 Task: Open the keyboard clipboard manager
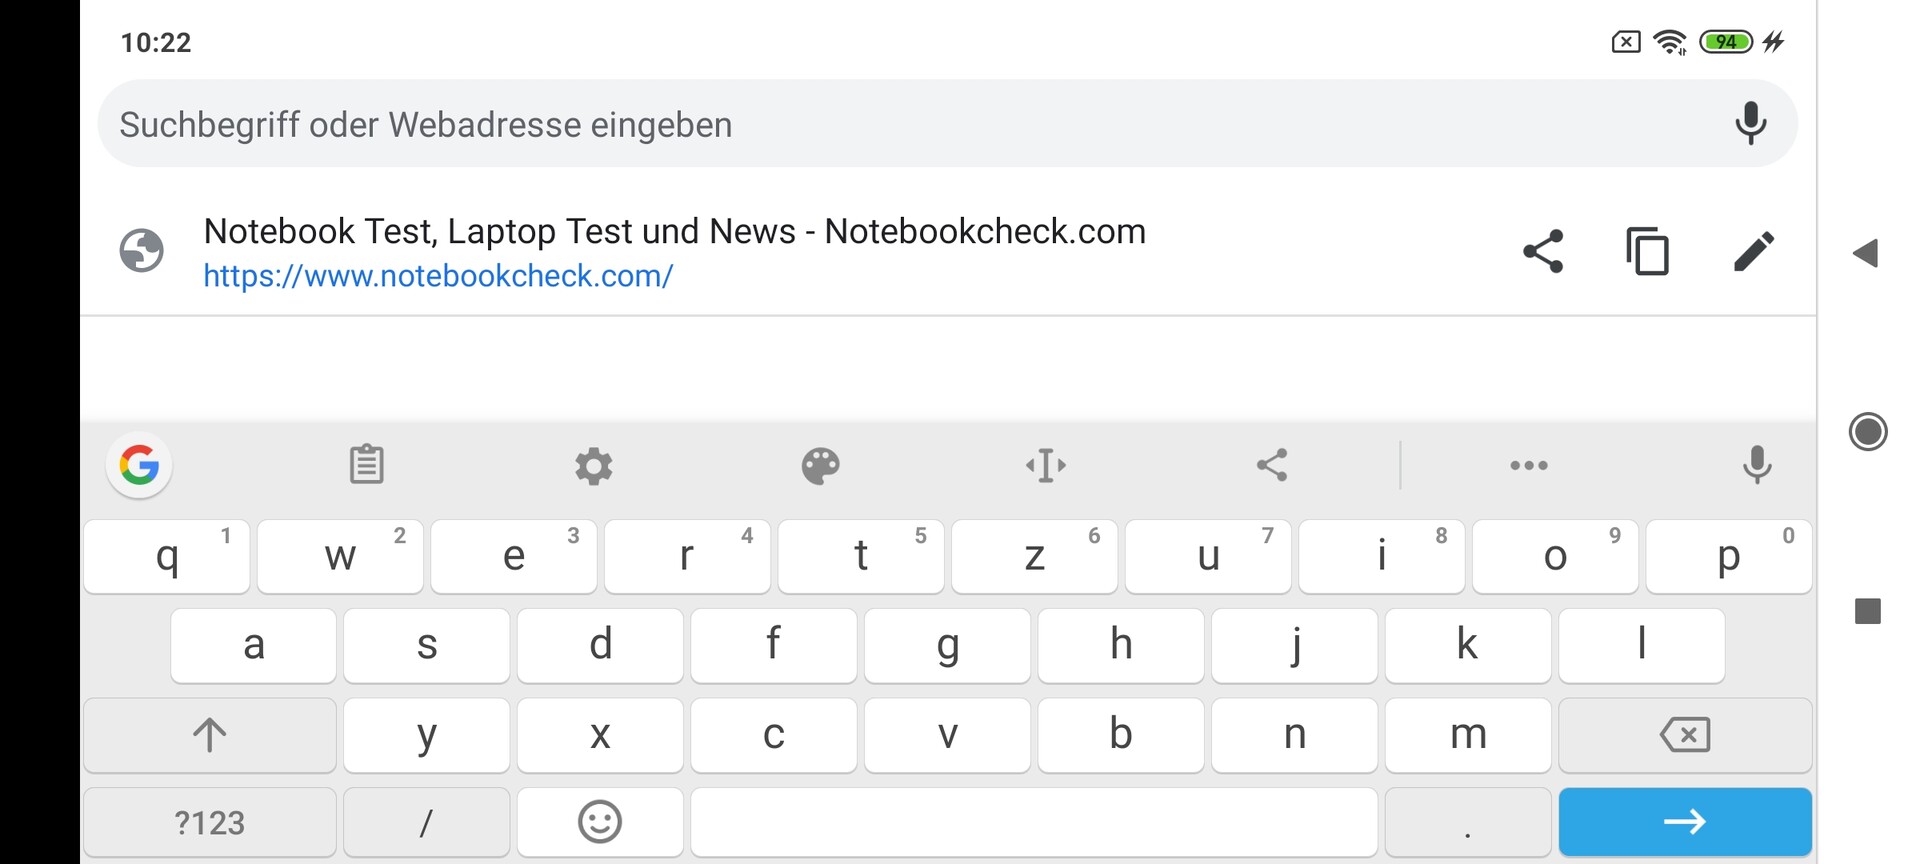[x=366, y=465]
